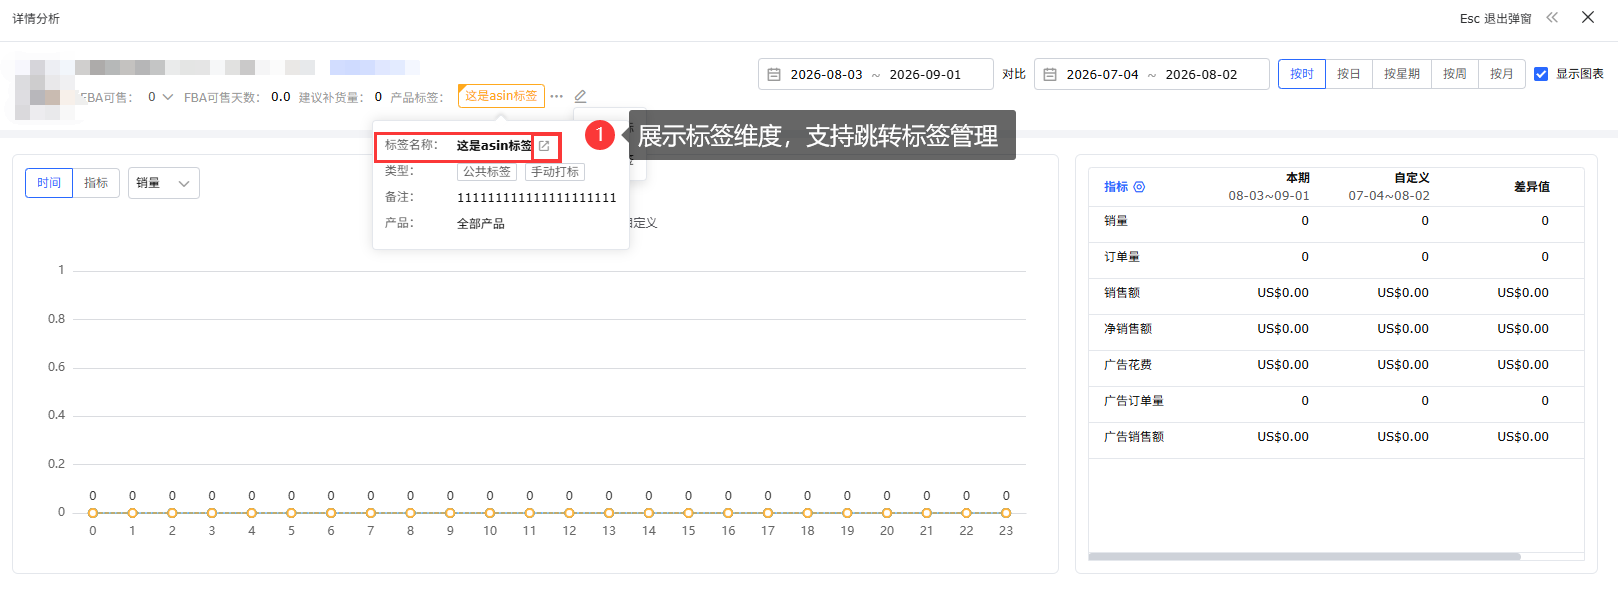Click the 指标 header link in table
Image resolution: width=1618 pixels, height=589 pixels.
click(1116, 187)
